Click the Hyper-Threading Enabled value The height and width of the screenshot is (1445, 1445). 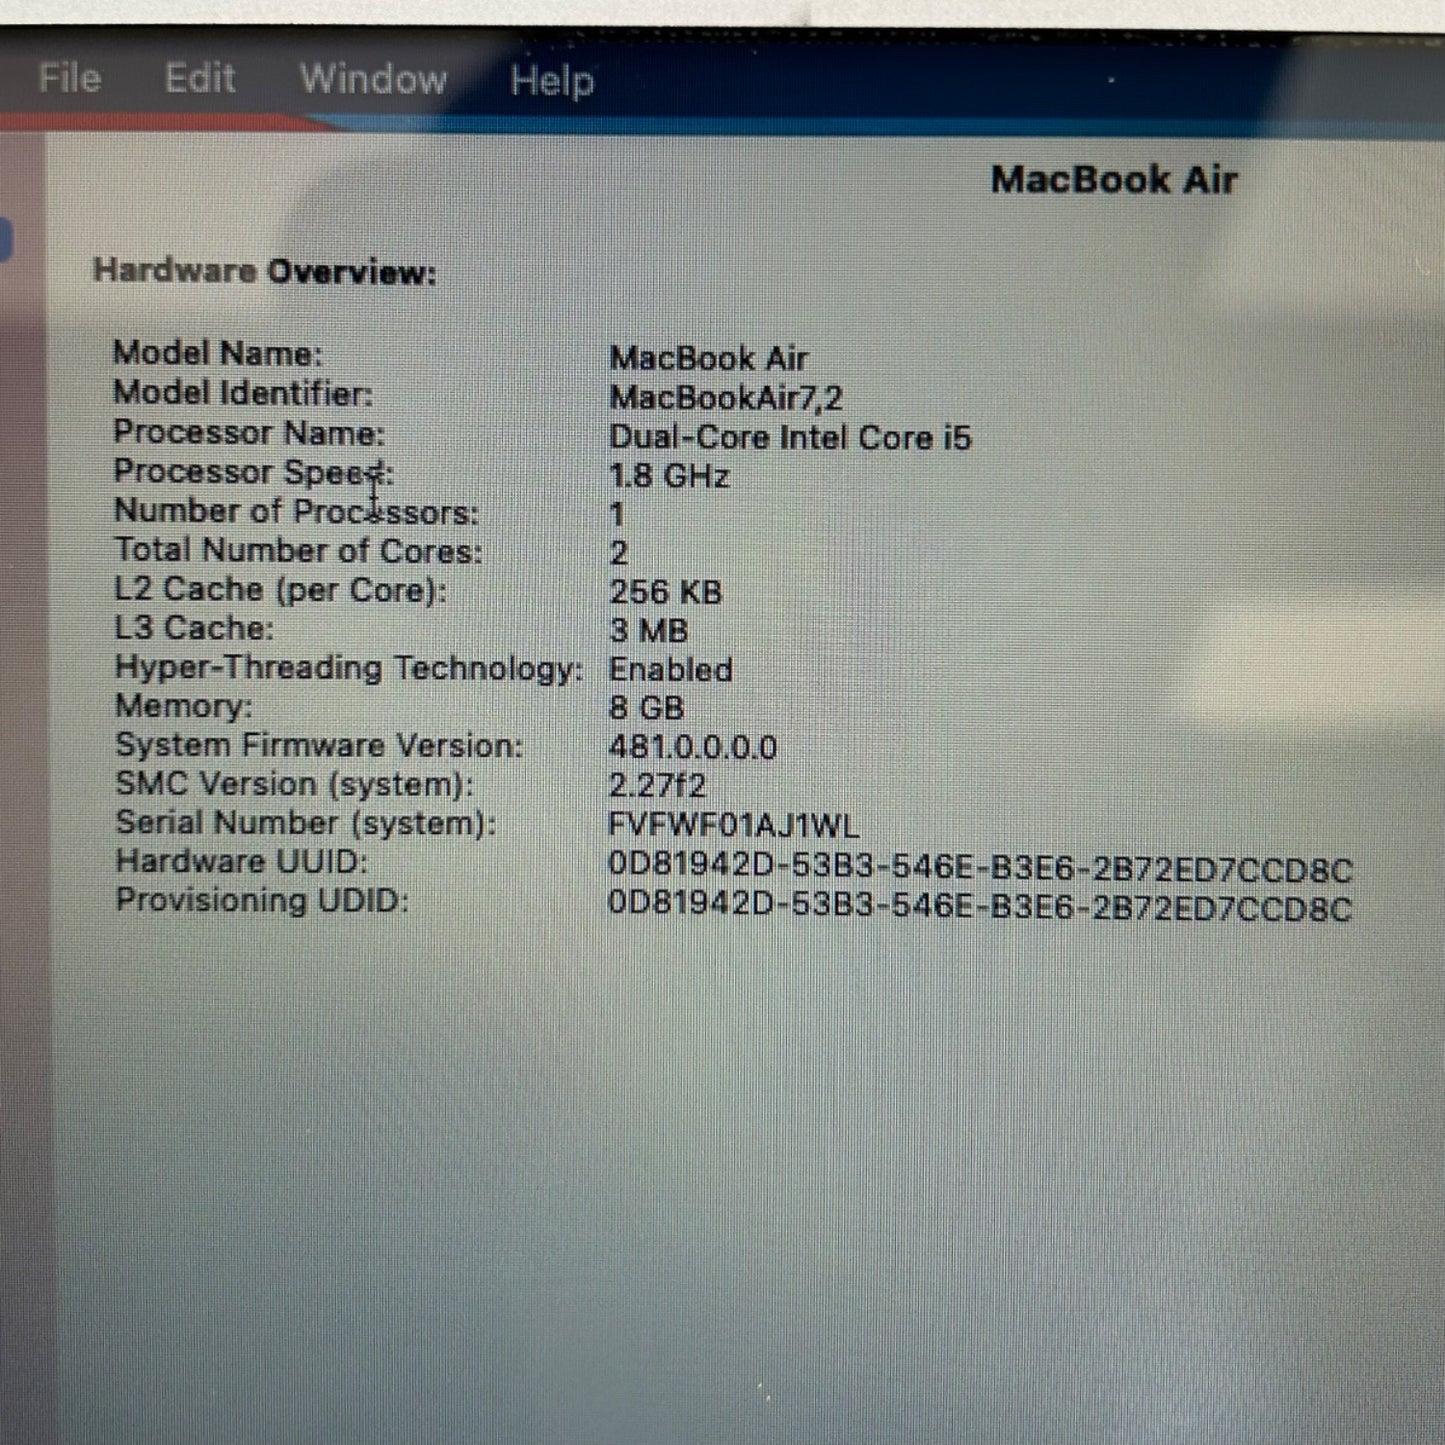(670, 669)
